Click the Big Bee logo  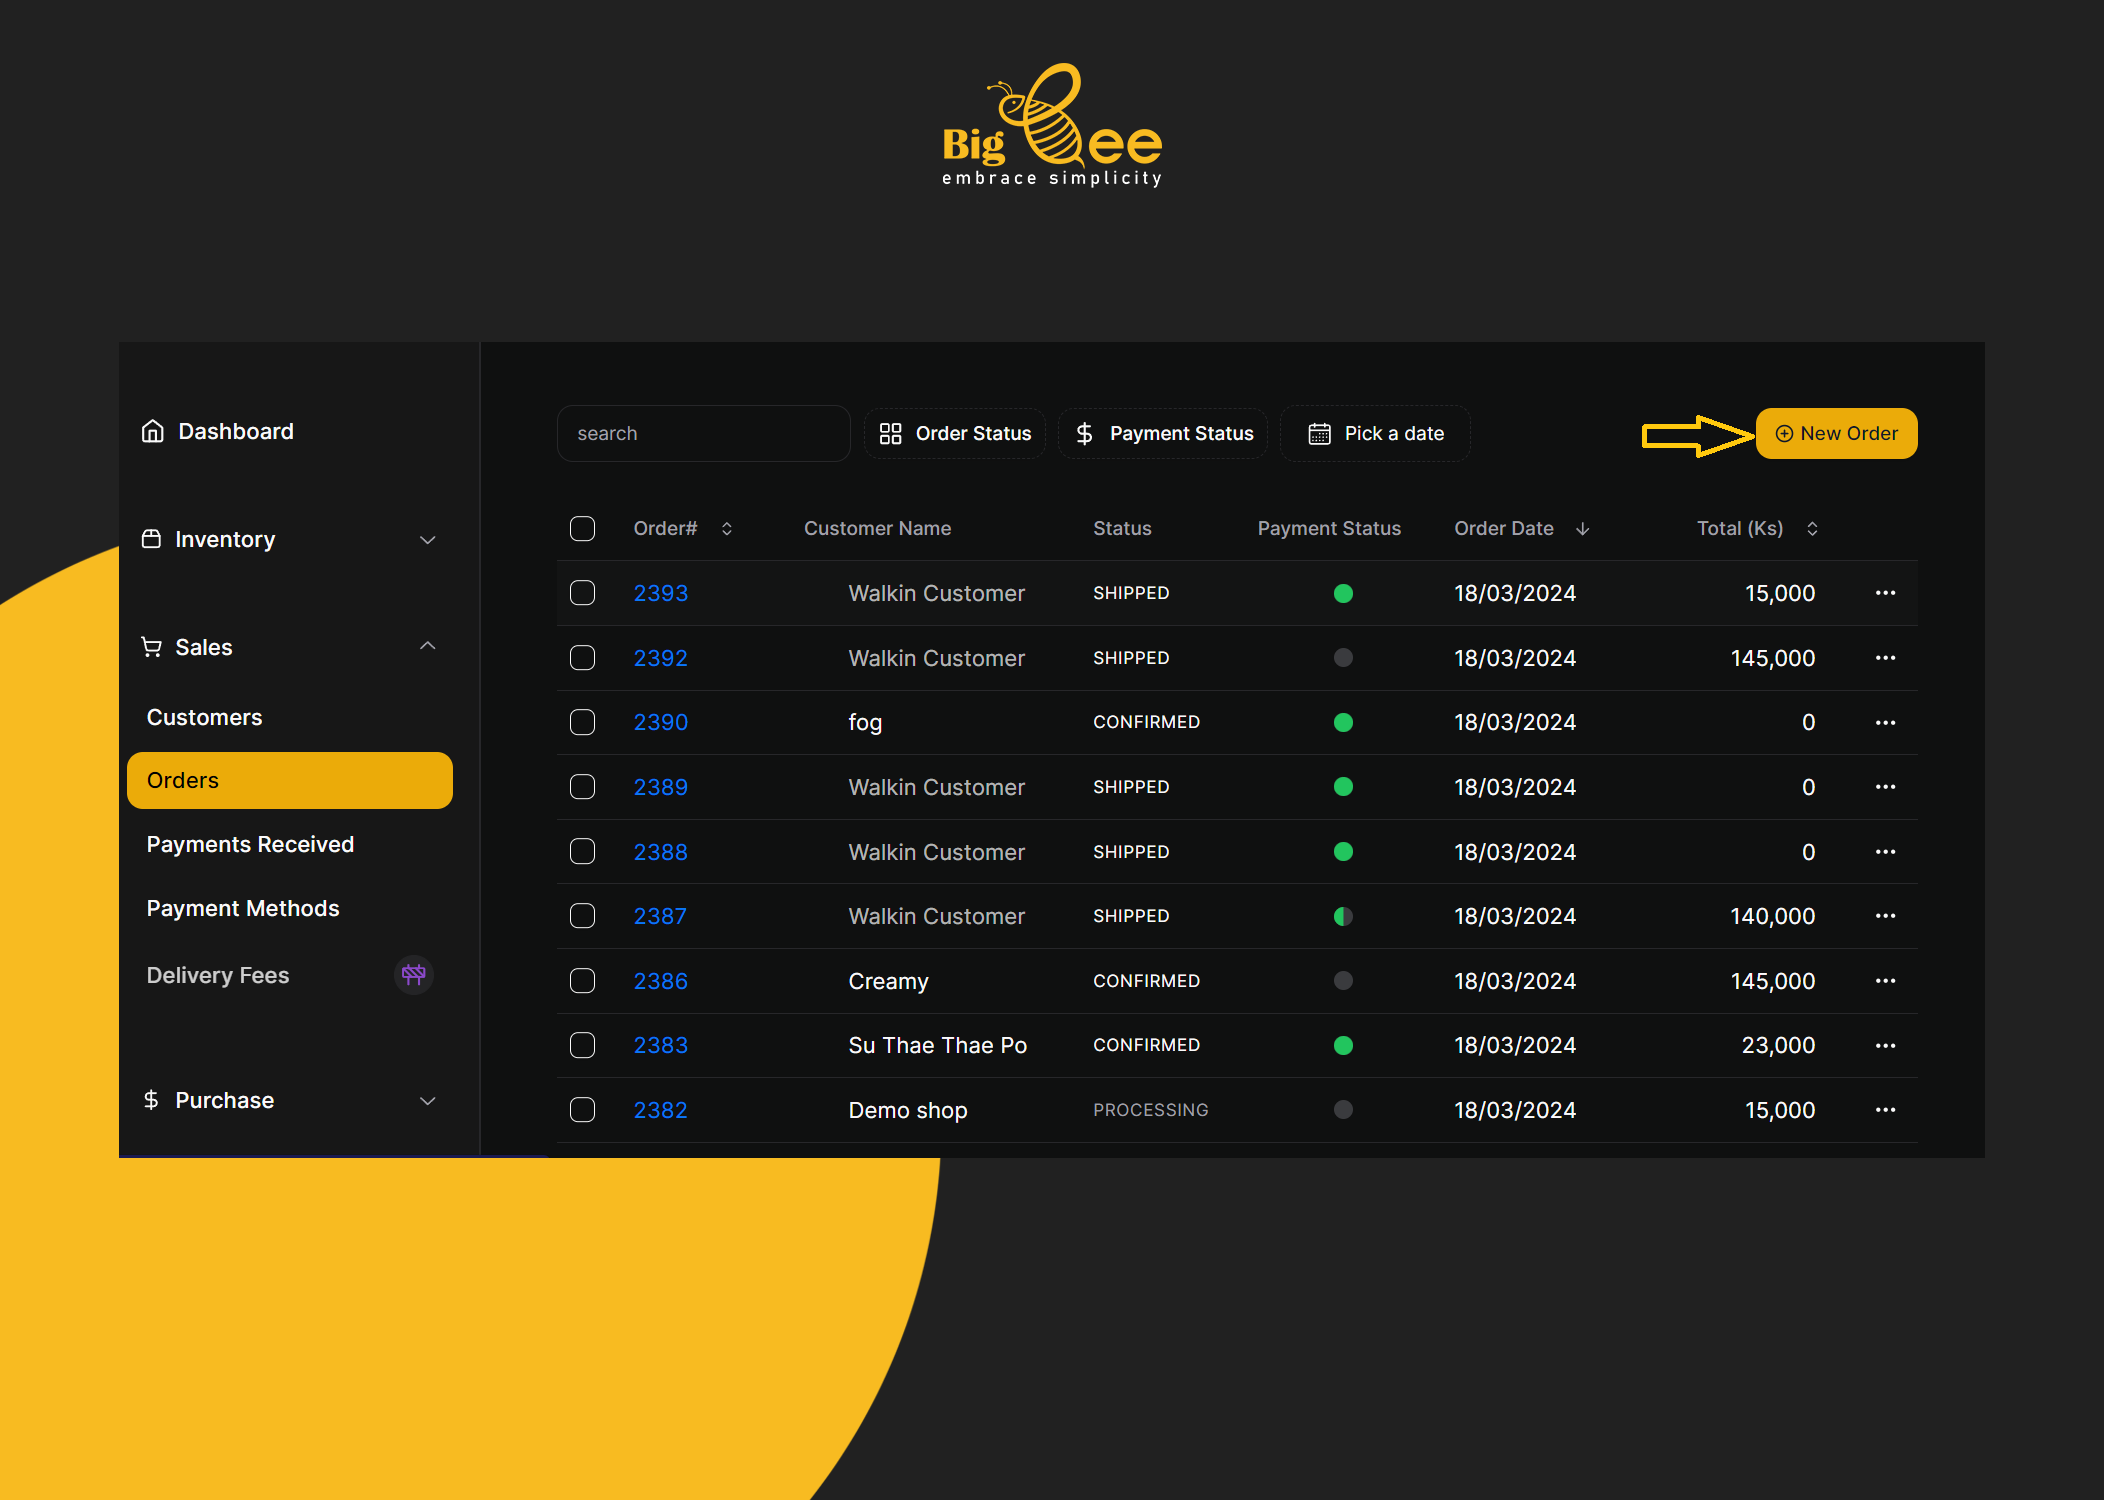click(x=1052, y=125)
